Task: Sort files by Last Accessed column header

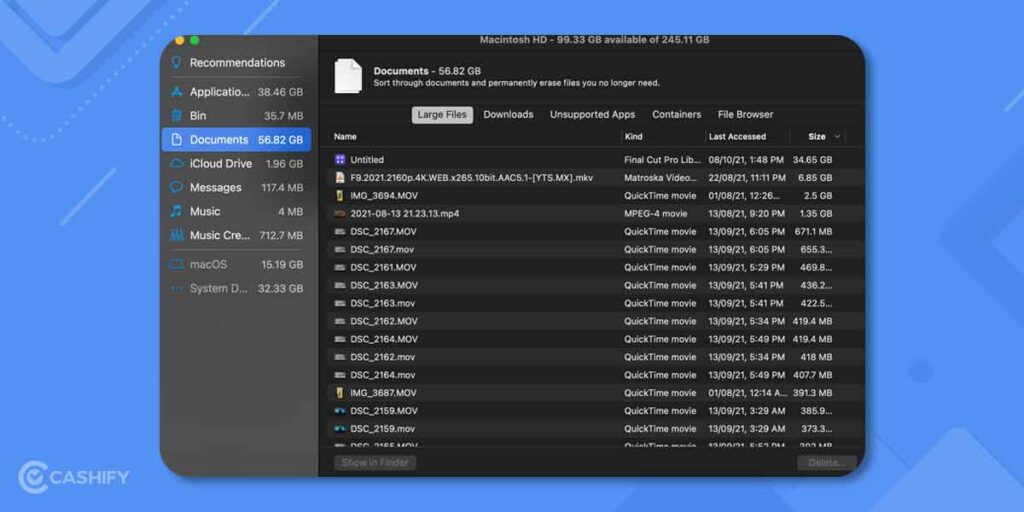Action: point(737,136)
